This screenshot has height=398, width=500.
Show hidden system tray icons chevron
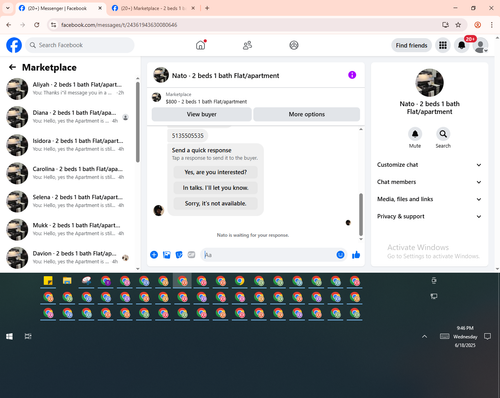click(x=424, y=337)
